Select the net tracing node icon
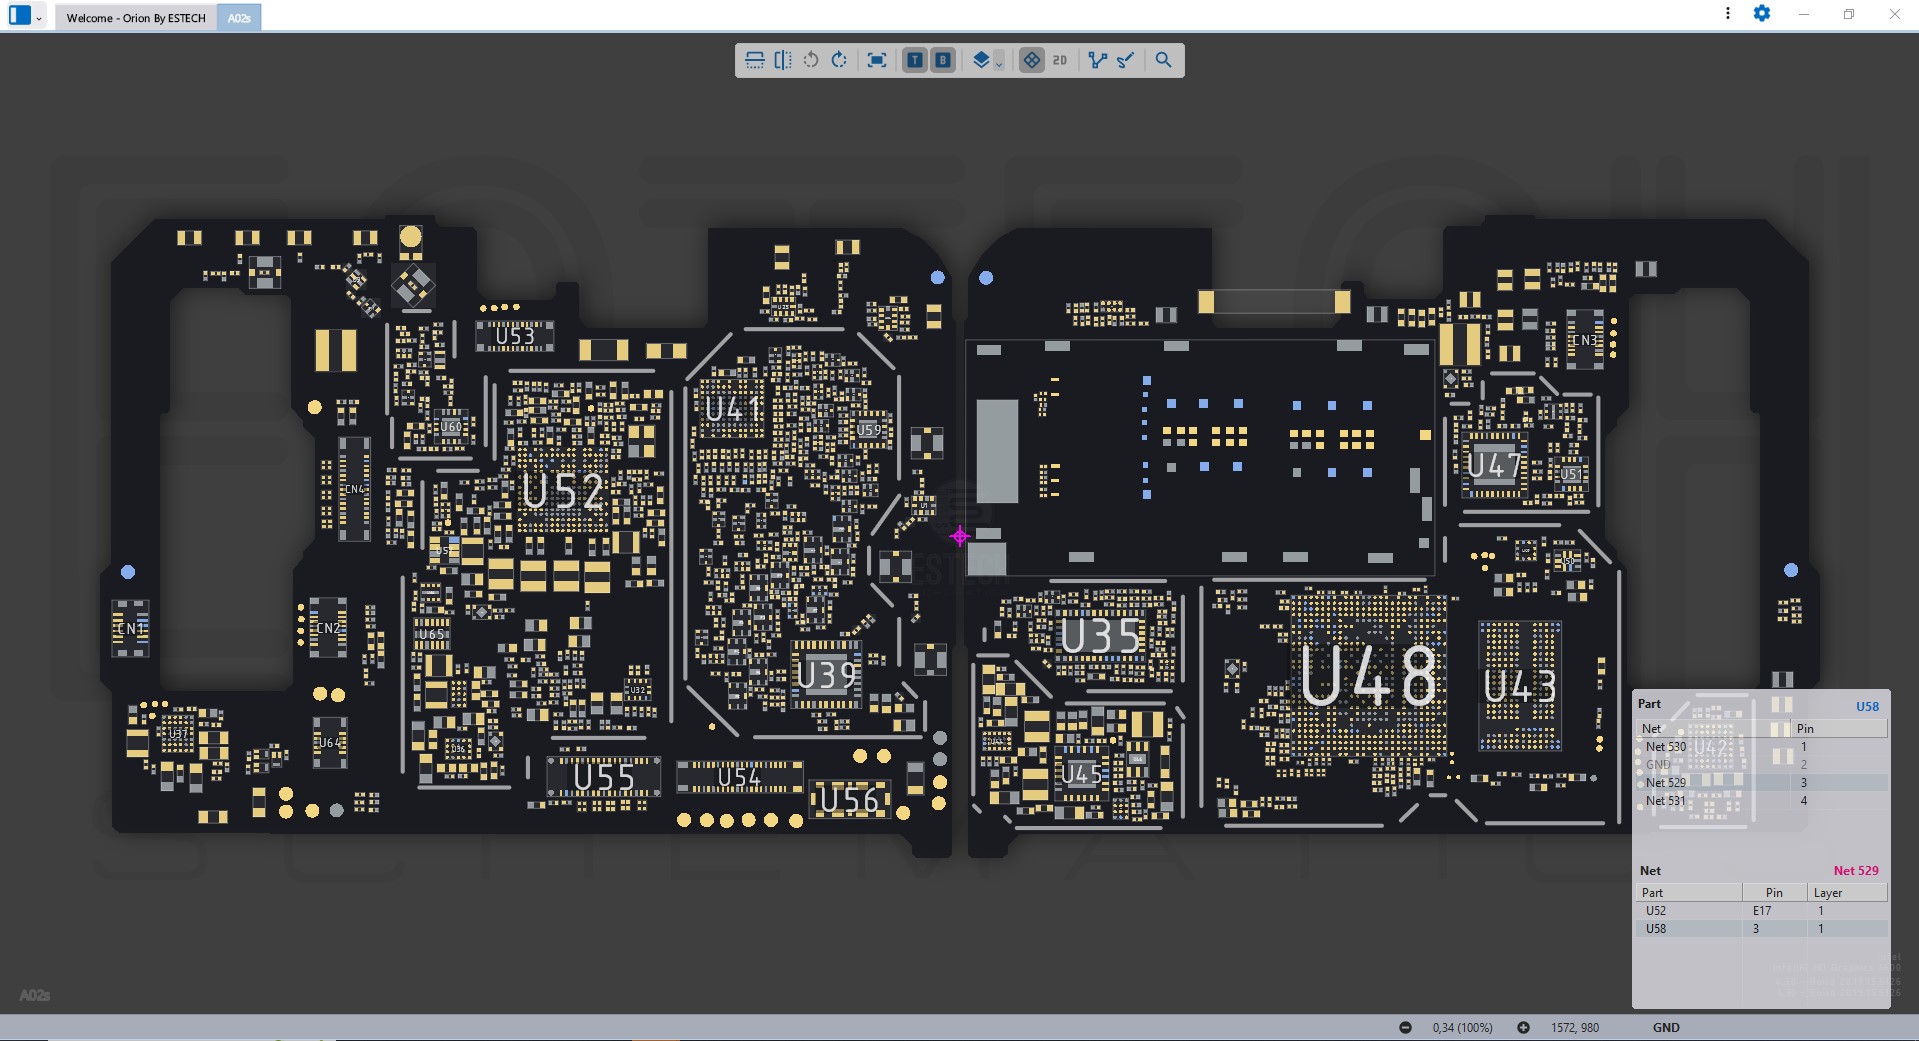The height and width of the screenshot is (1041, 1919). pos(1097,60)
